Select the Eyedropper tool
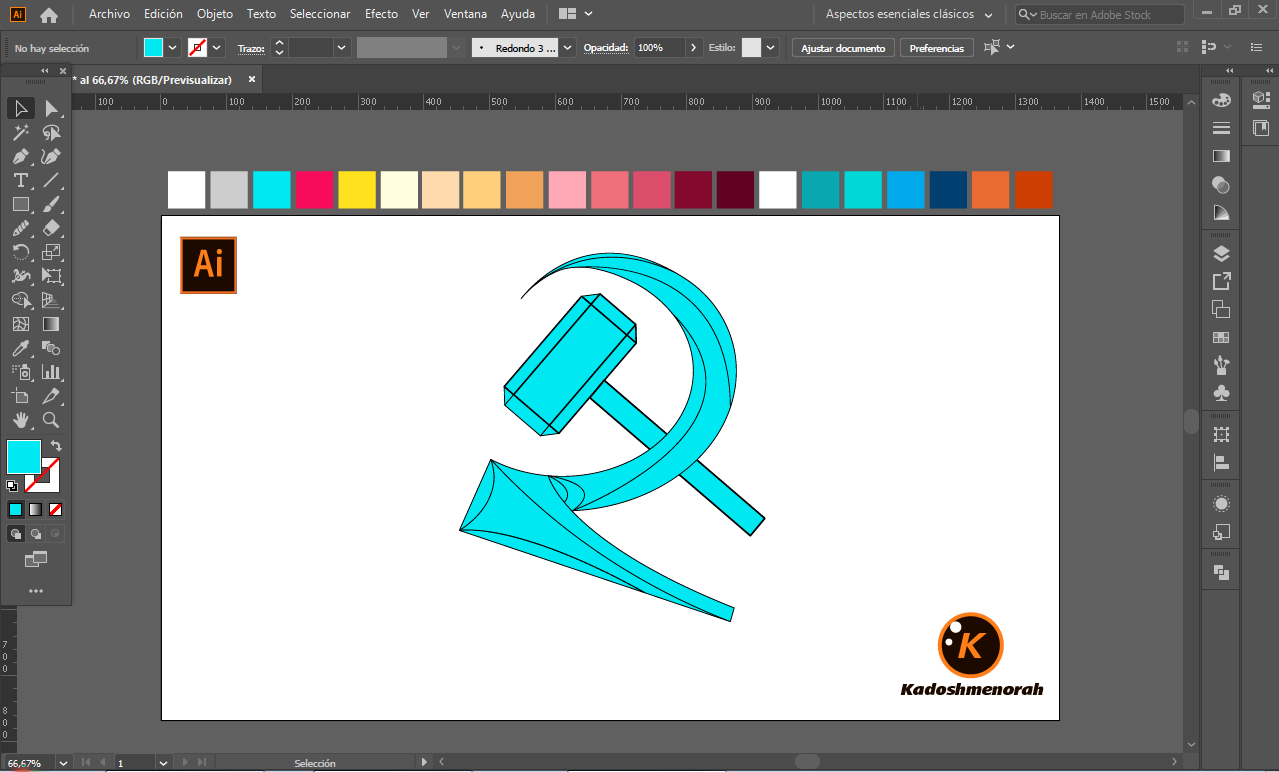This screenshot has height=772, width=1279. (x=20, y=348)
